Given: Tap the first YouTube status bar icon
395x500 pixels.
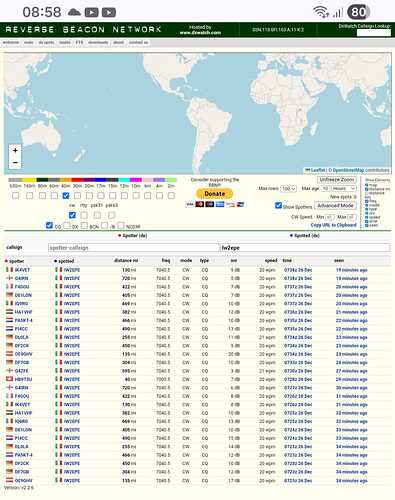Looking at the screenshot, I should 91,13.
